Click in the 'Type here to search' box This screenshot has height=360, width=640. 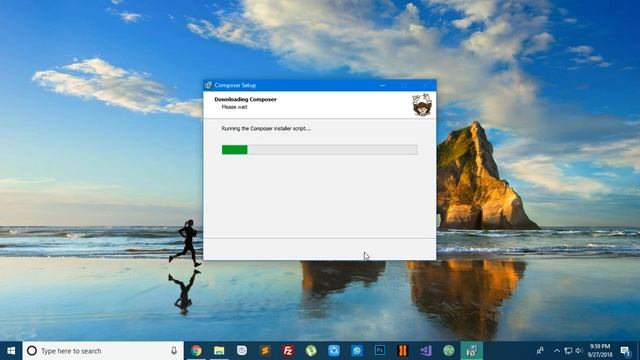pyautogui.click(x=103, y=351)
